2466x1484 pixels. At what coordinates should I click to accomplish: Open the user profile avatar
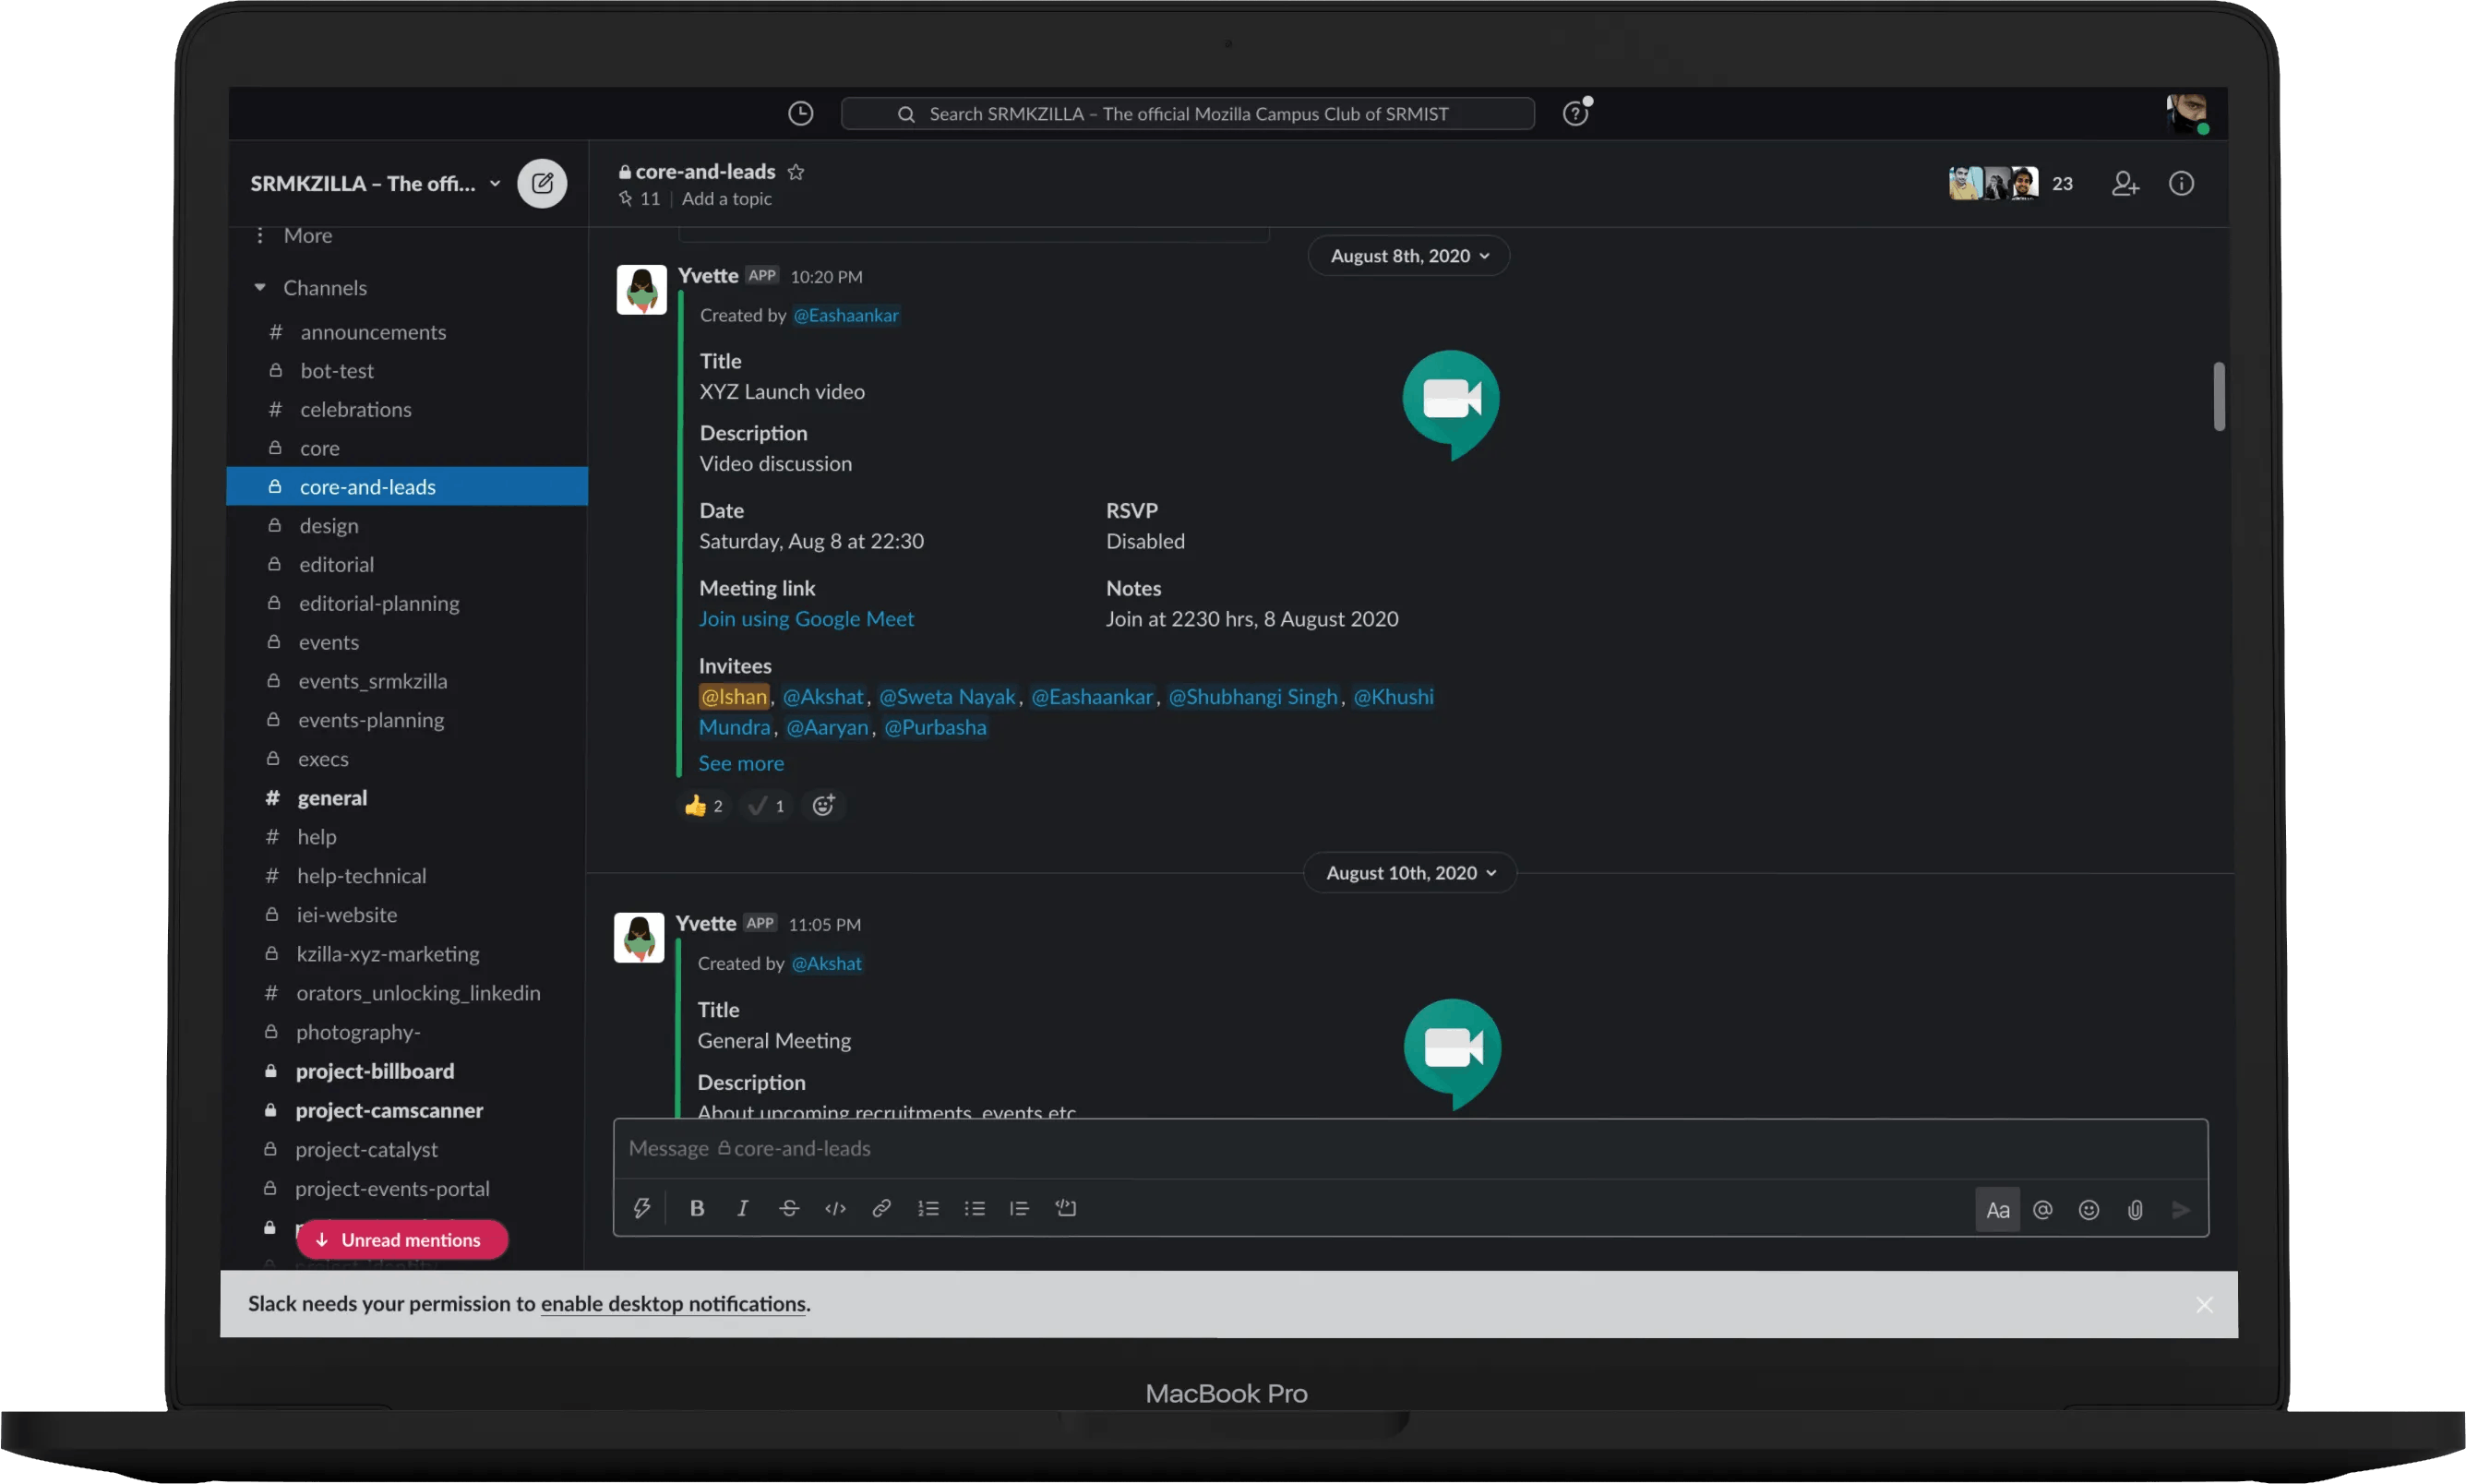coord(2187,113)
